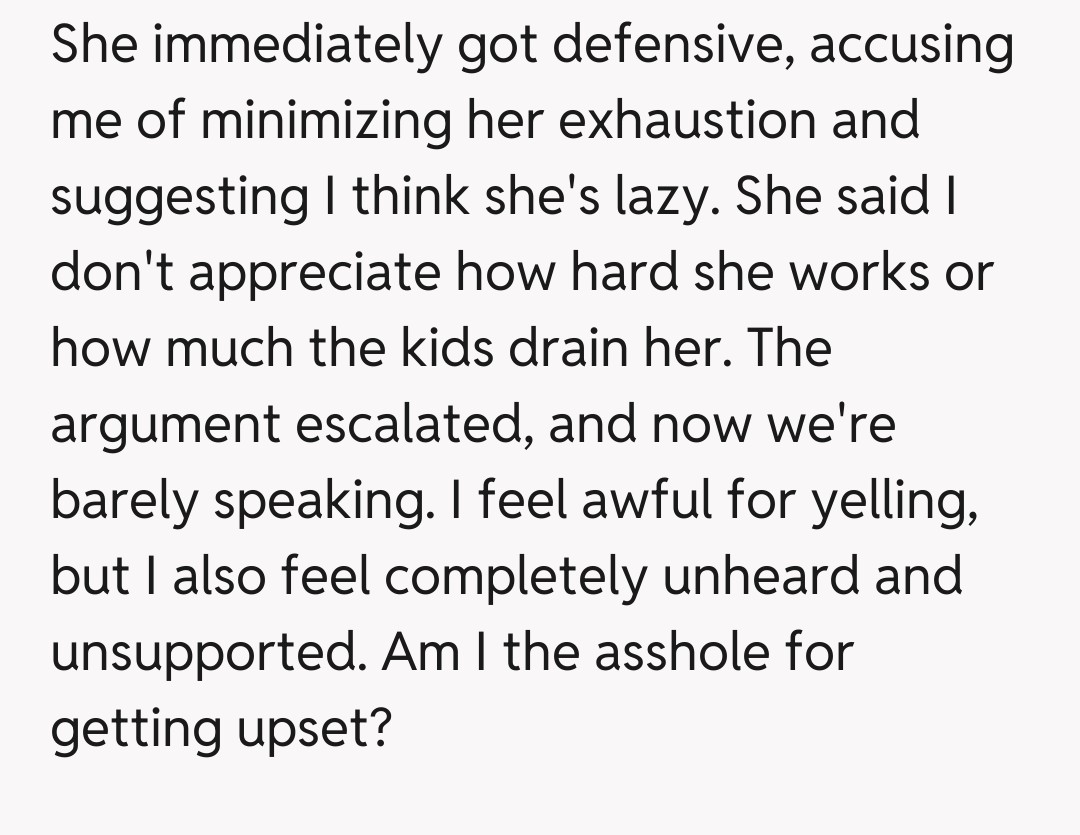
Task: Click the word "lazy" in the paragraph
Action: coord(662,198)
